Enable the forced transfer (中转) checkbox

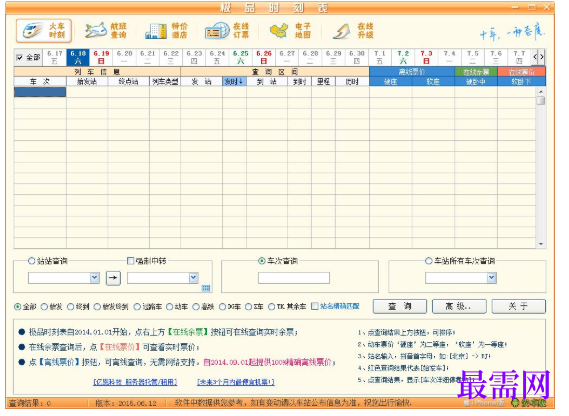pos(130,261)
